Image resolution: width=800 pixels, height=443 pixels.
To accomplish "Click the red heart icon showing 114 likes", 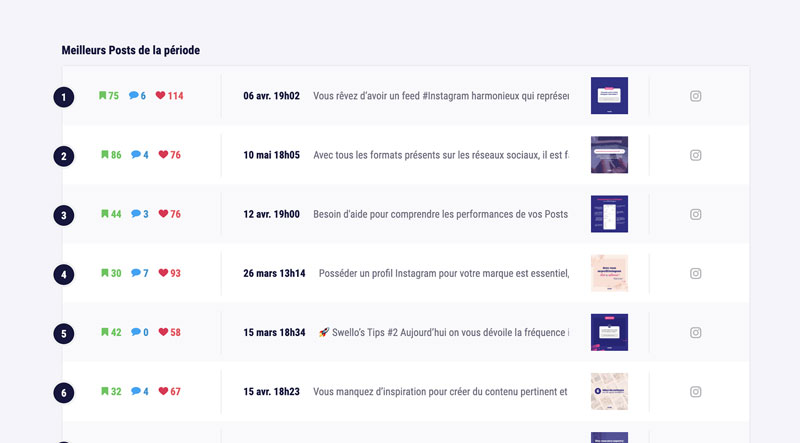I will [160, 96].
